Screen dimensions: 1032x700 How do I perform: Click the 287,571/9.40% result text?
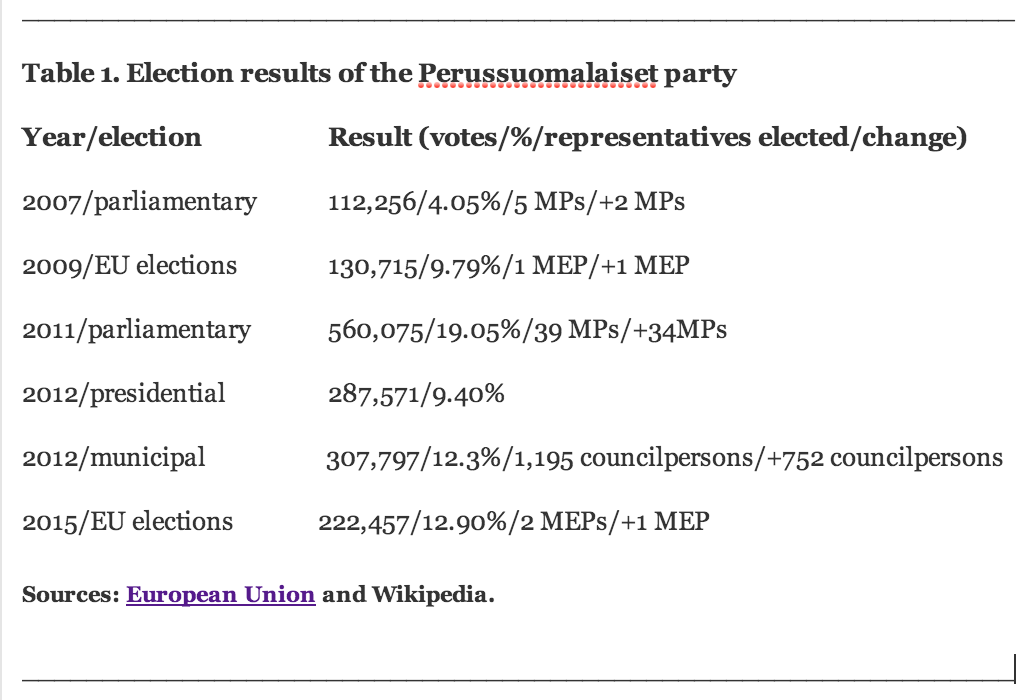pyautogui.click(x=416, y=394)
